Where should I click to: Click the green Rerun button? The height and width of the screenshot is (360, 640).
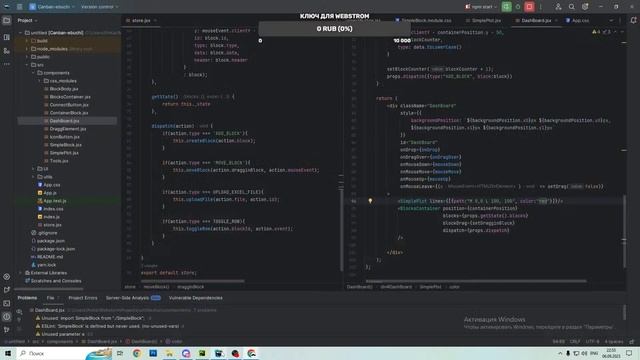506,7
